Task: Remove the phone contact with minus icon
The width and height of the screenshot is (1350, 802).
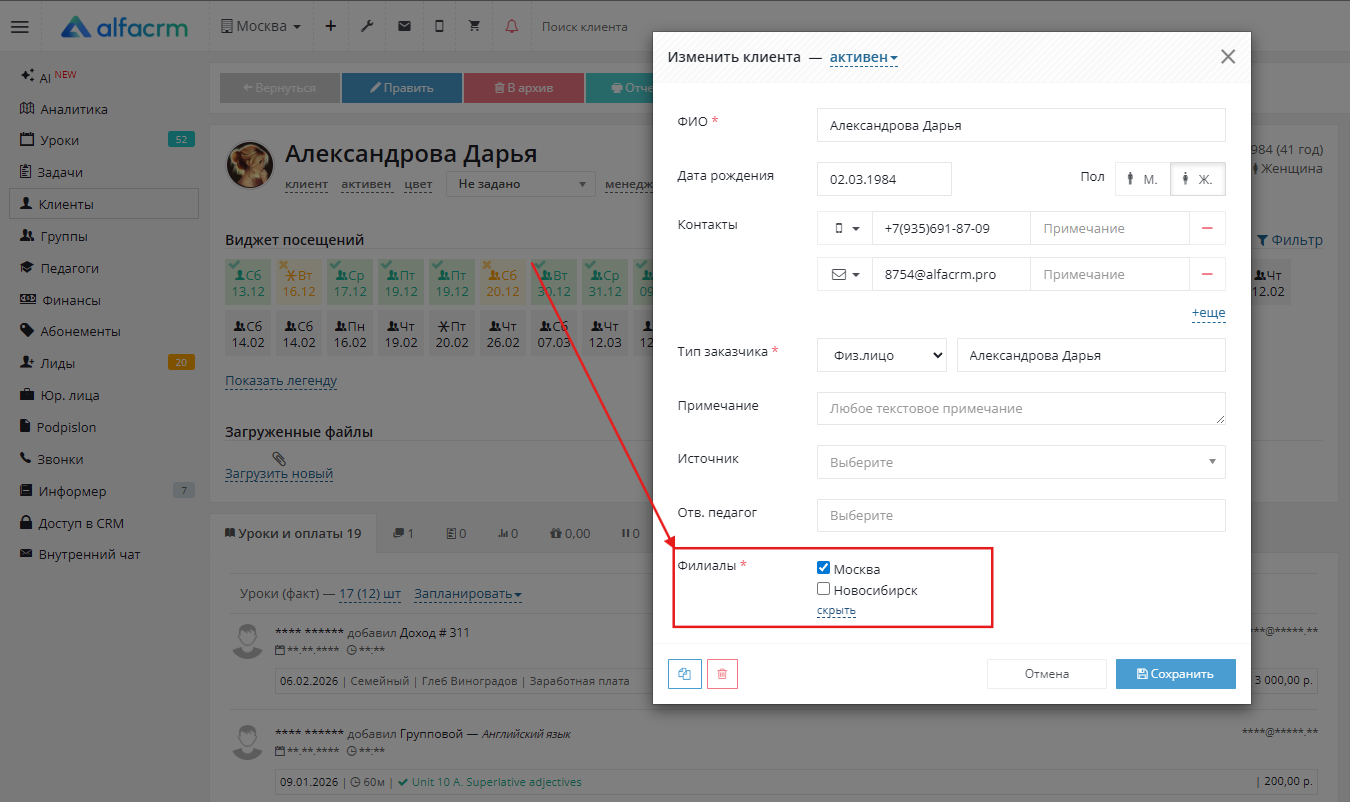Action: 1207,228
